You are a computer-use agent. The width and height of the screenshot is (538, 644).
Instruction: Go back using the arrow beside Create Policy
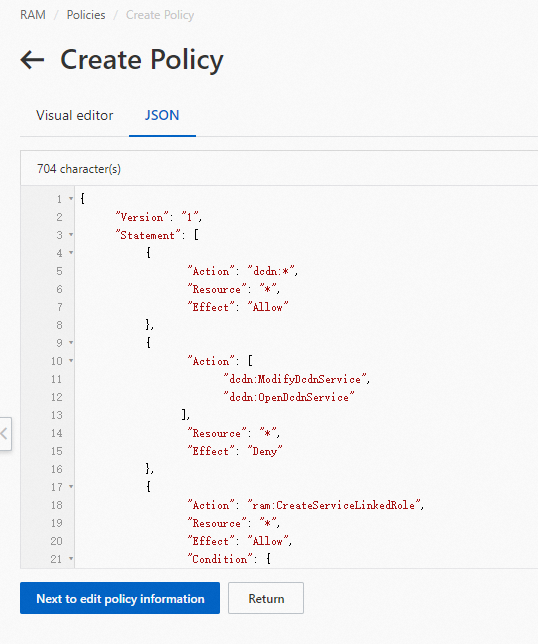point(32,60)
